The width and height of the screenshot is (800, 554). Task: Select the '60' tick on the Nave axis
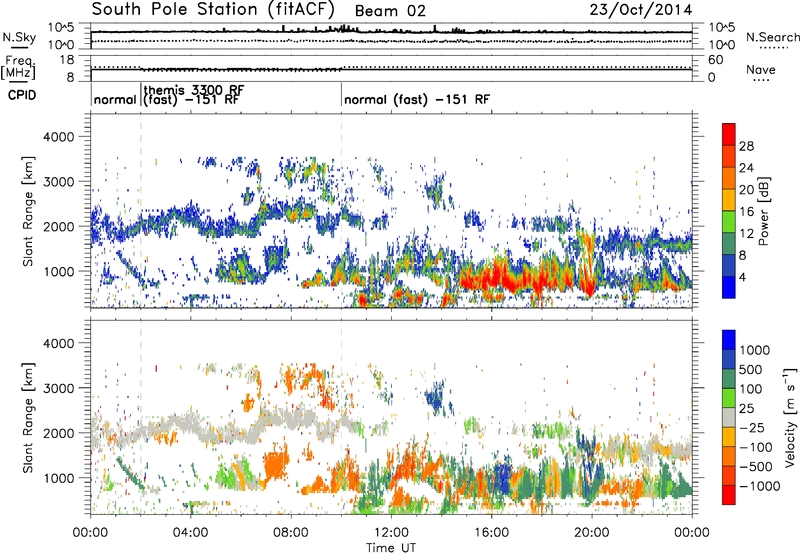716,60
